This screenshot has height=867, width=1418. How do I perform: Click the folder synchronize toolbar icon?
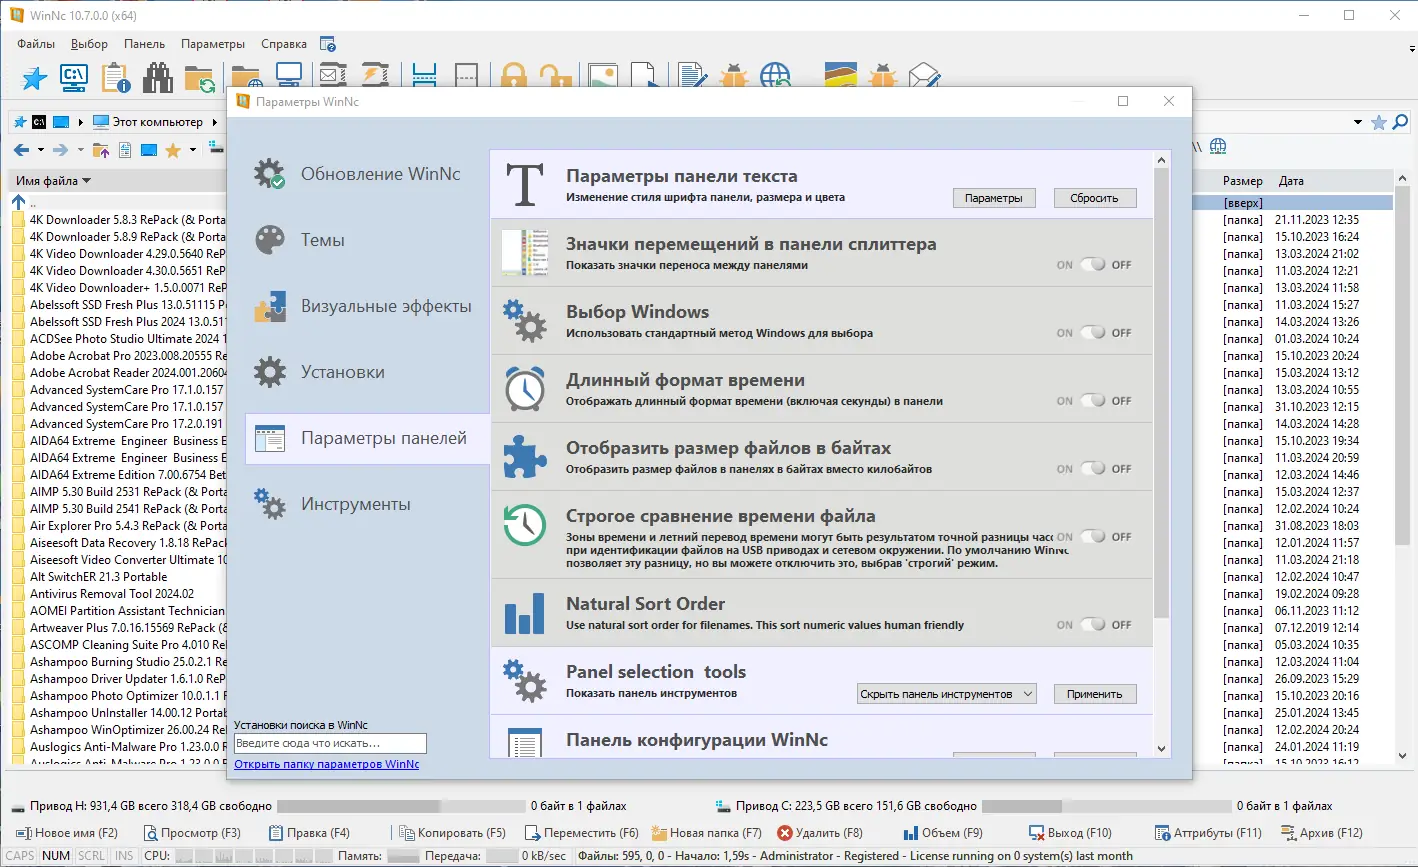pyautogui.click(x=200, y=78)
